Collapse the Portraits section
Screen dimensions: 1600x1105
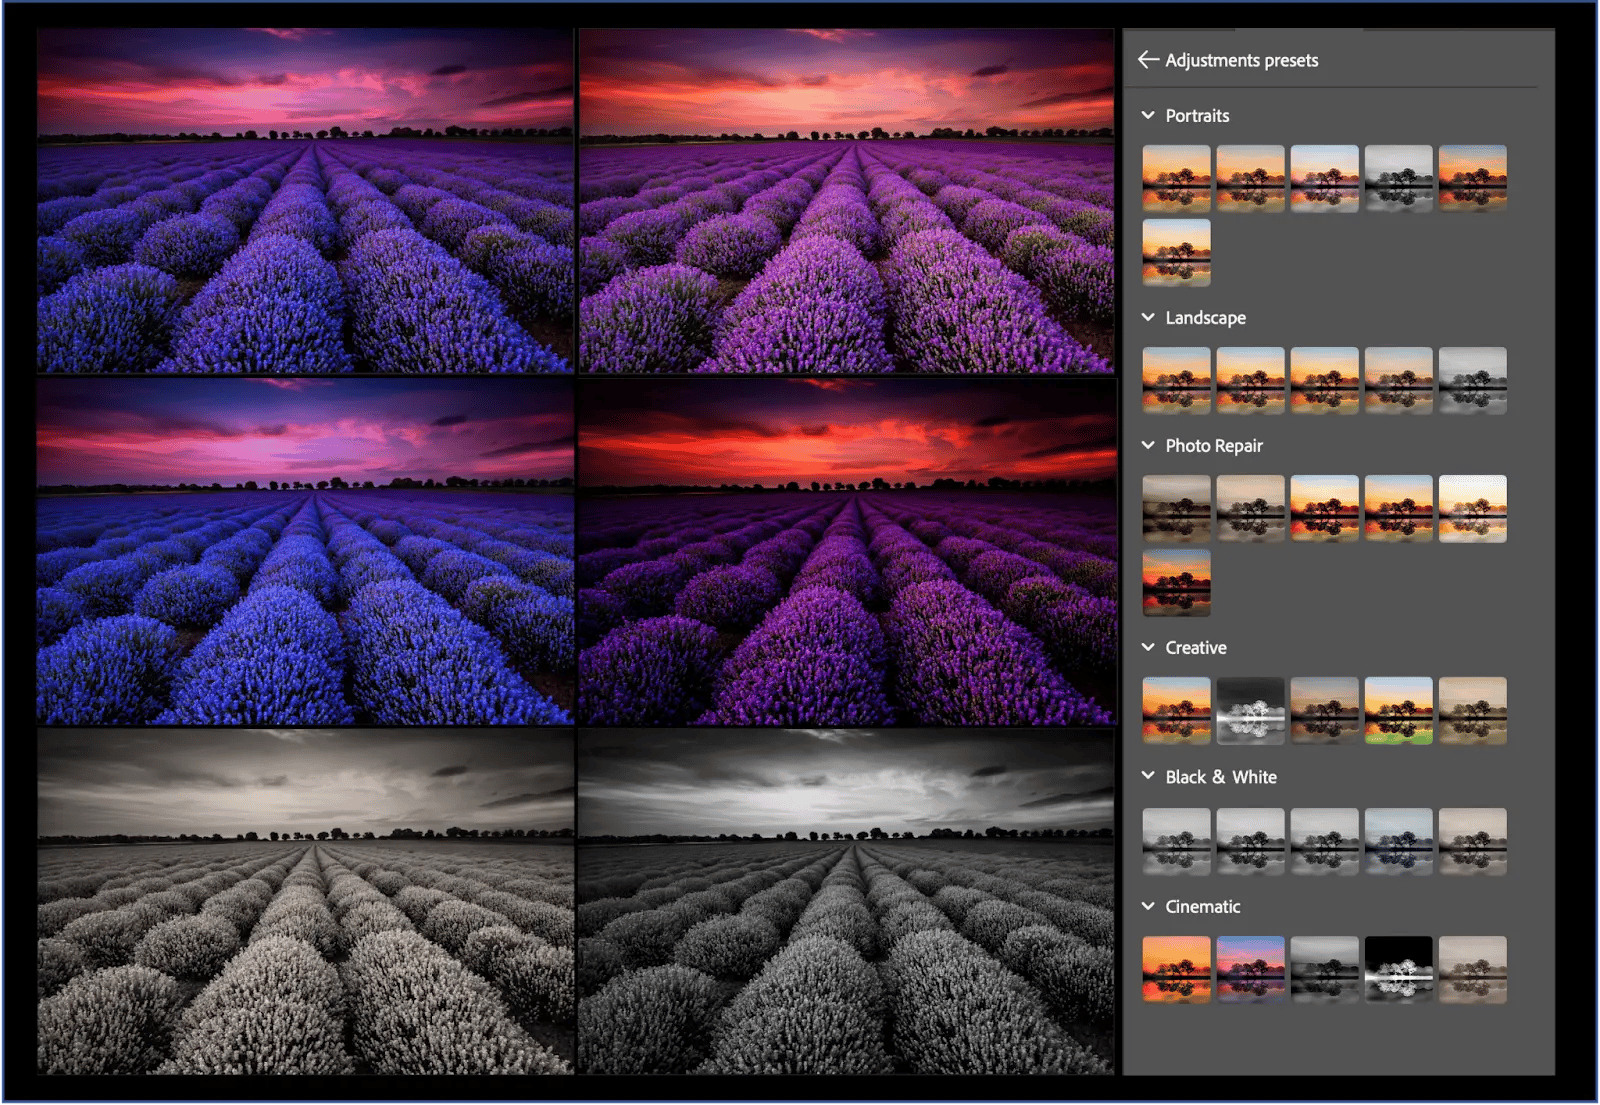tap(1146, 115)
